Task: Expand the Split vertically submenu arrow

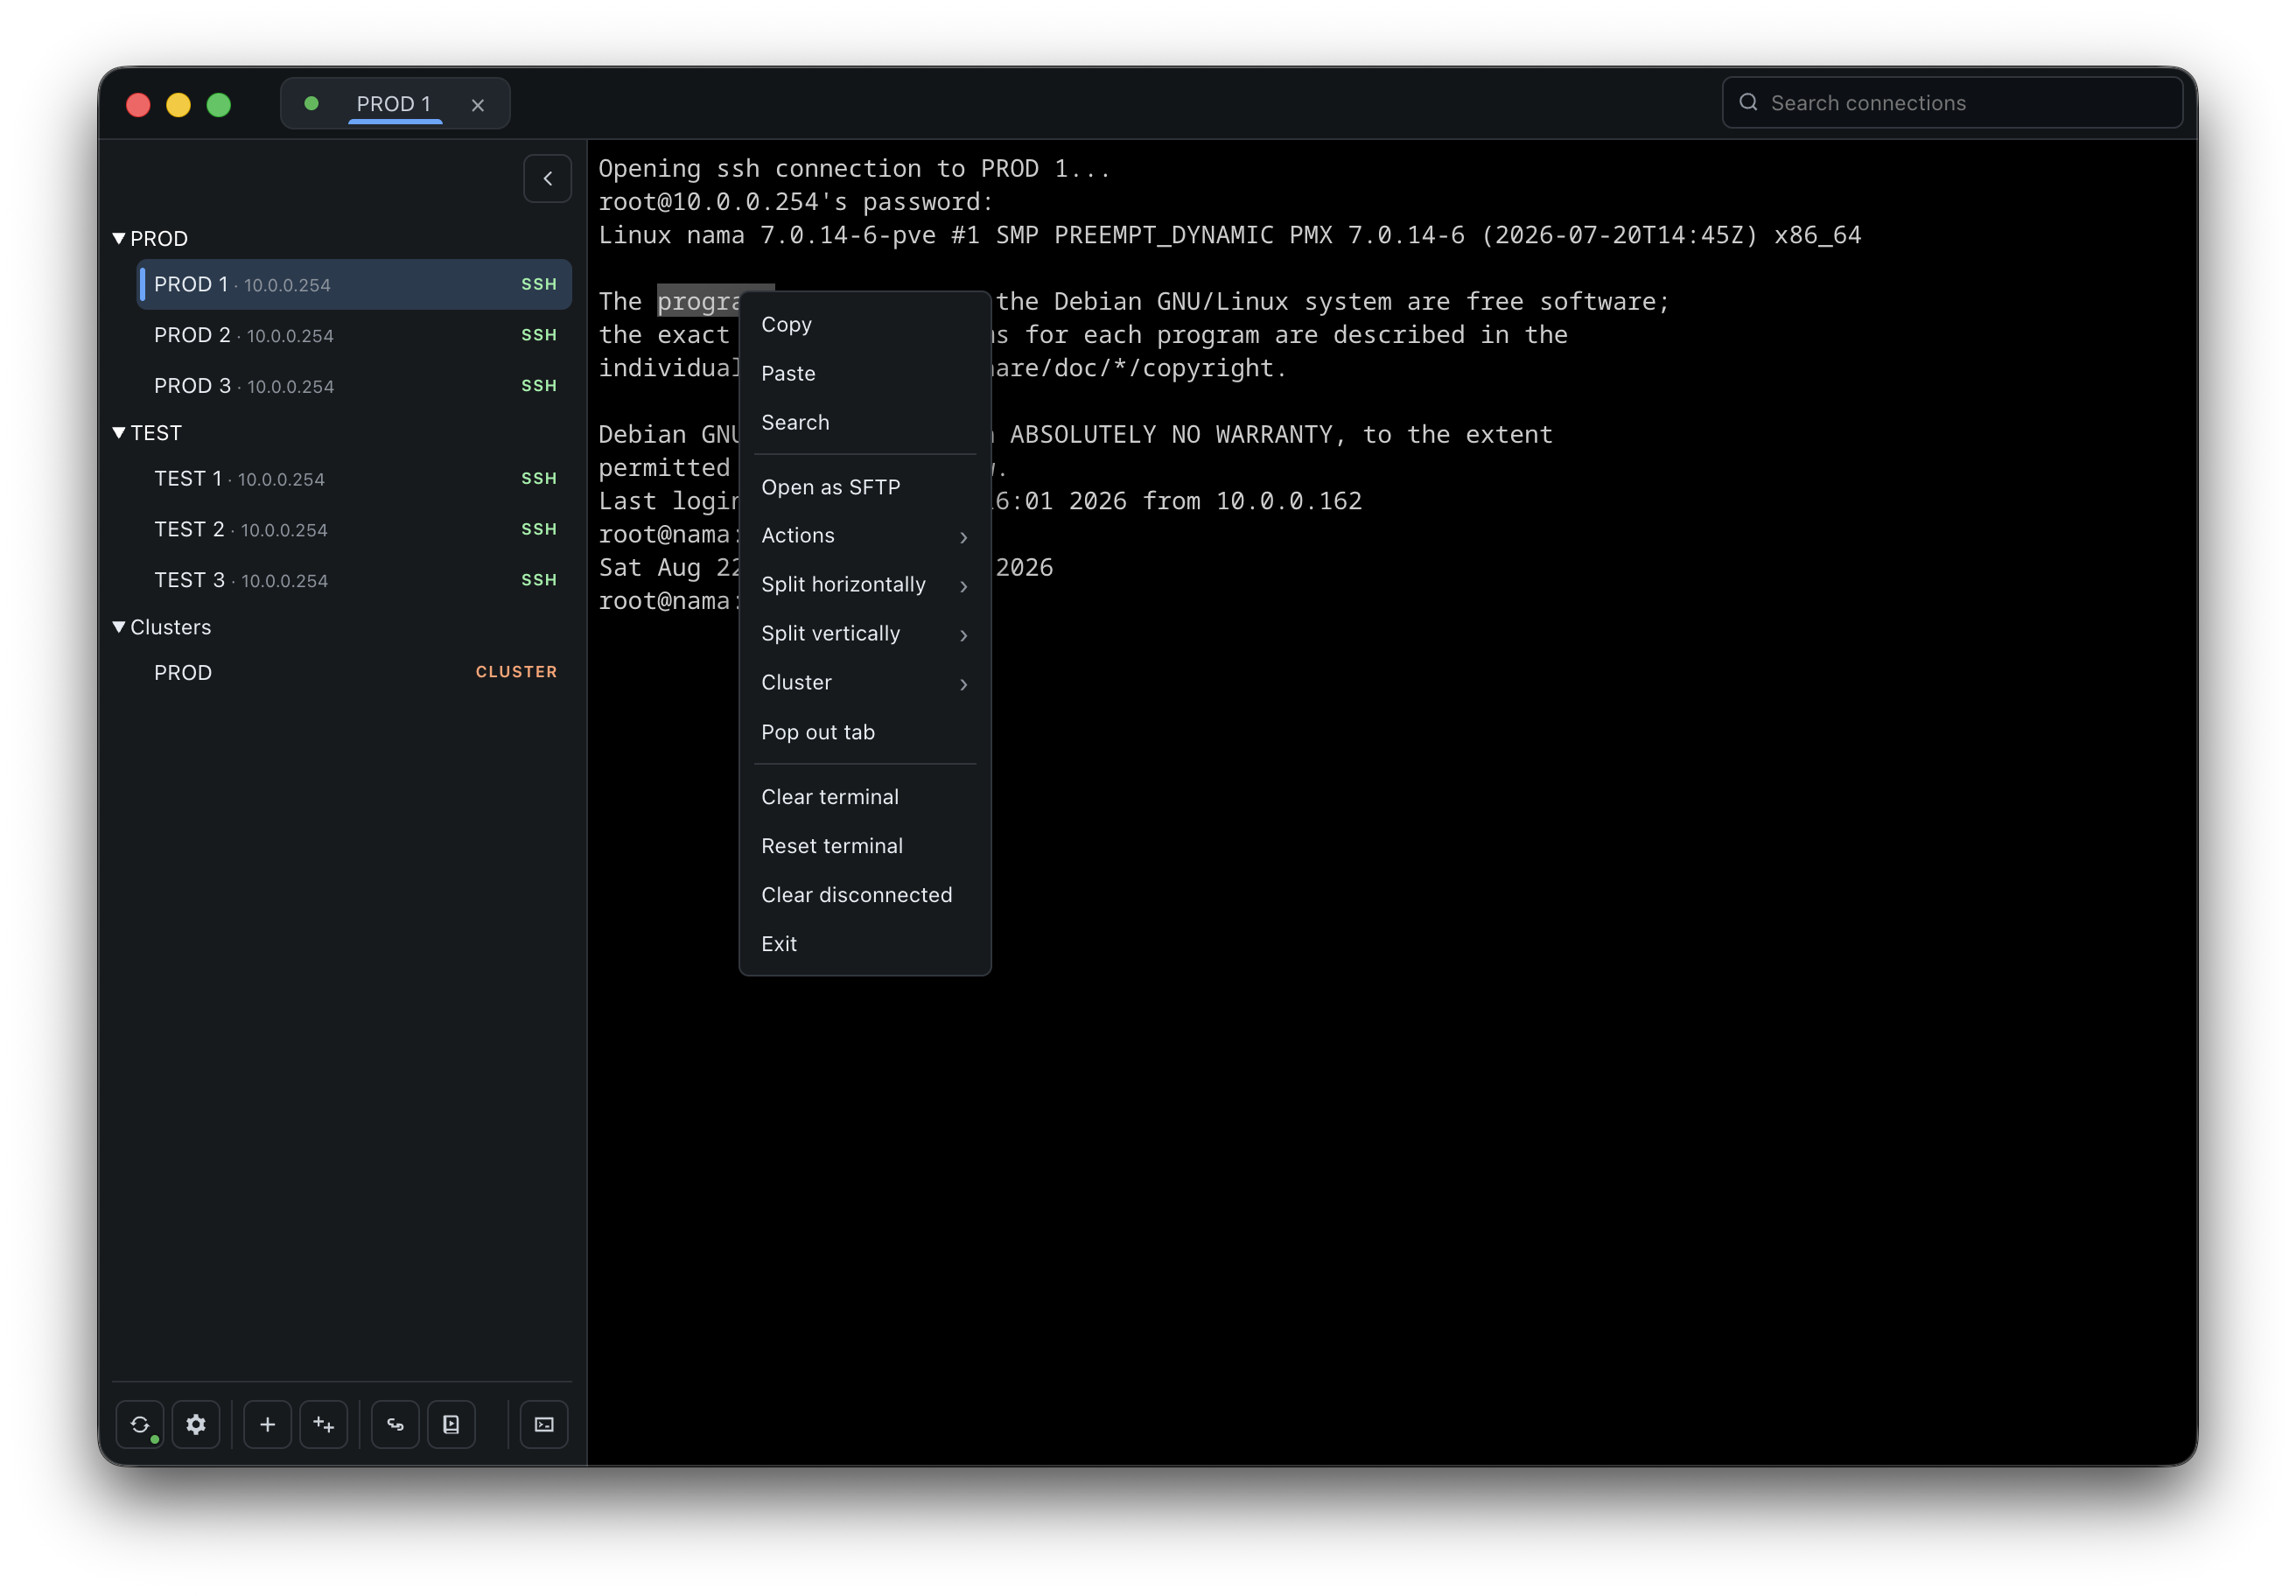Action: tap(963, 635)
